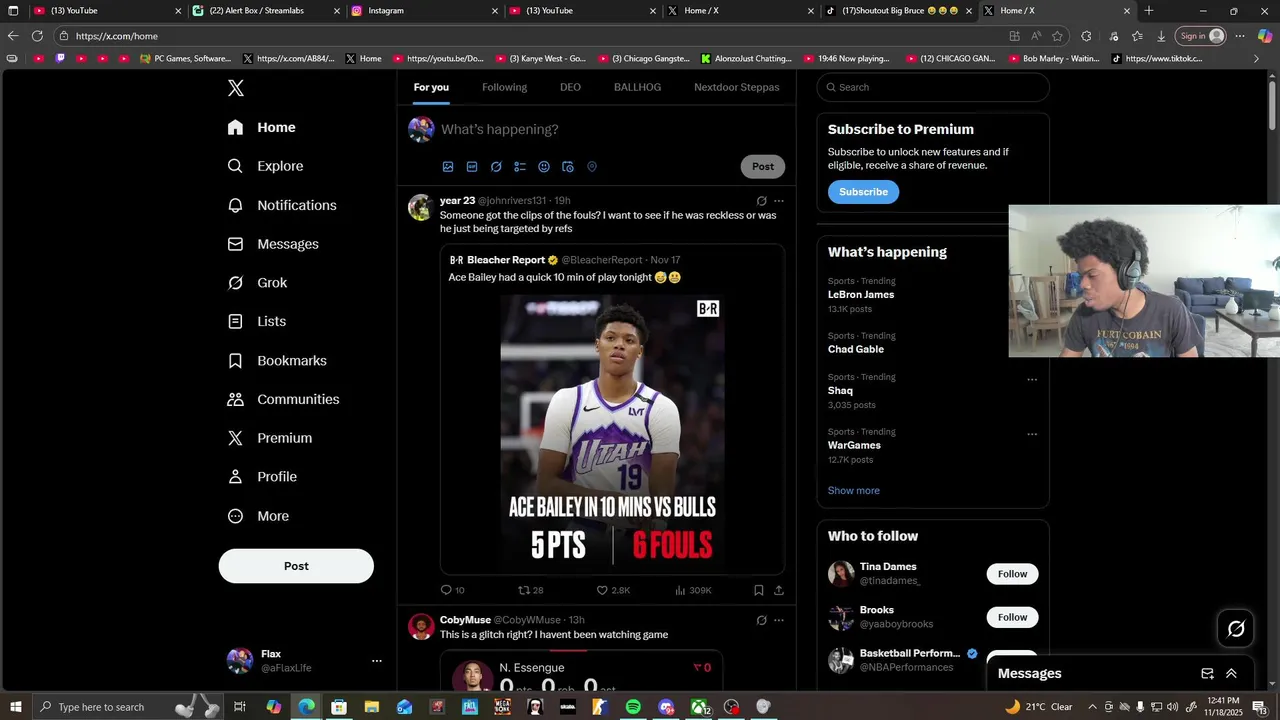Open Bookmarks from the sidebar
This screenshot has width=1280, height=720.
[x=277, y=361]
